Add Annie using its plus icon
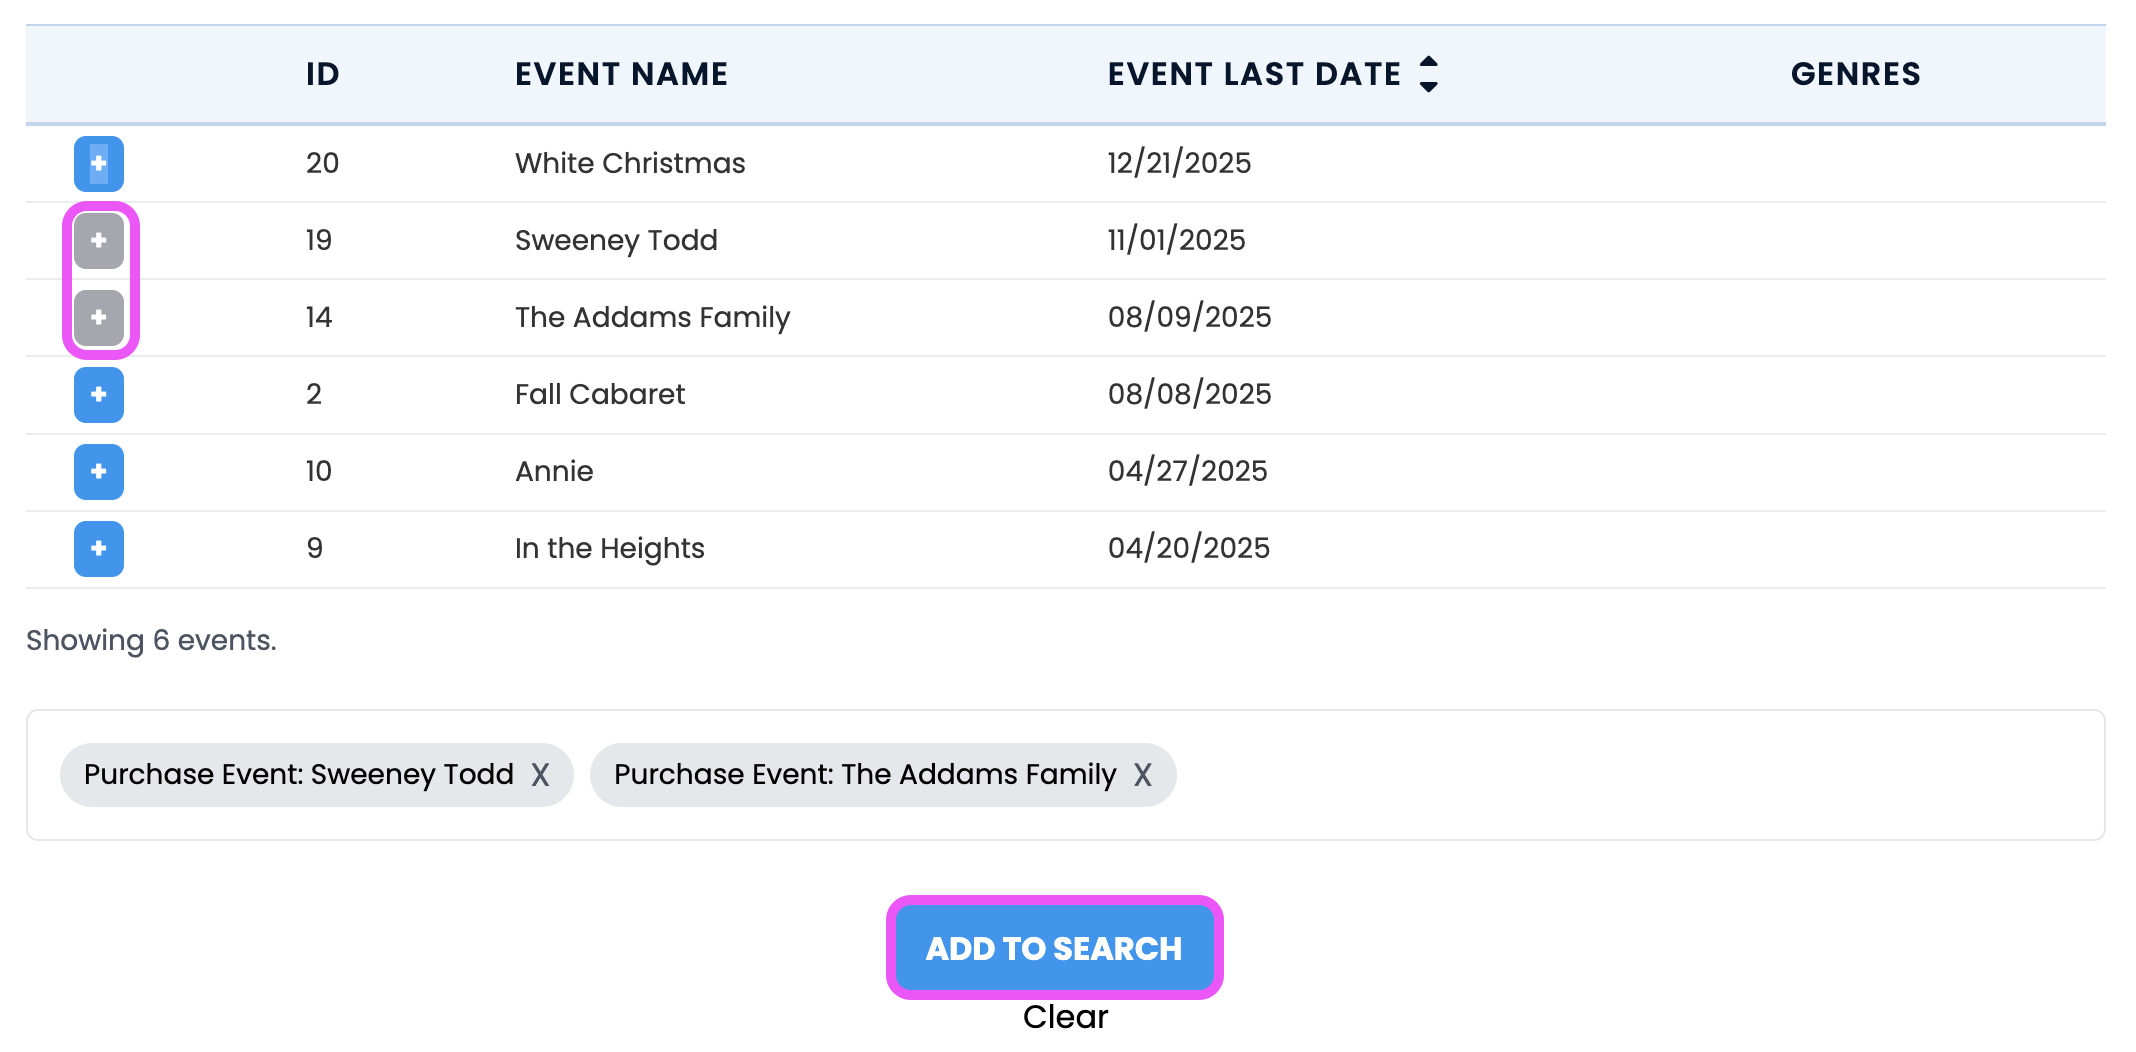Viewport: 2136px width, 1052px height. (99, 472)
